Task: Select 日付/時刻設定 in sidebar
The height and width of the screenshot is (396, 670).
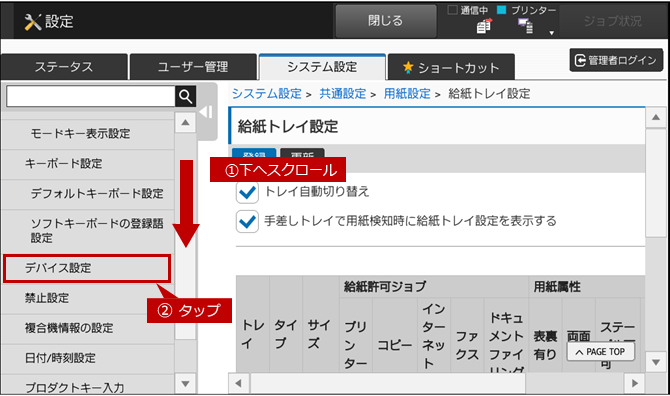Action: tap(88, 358)
